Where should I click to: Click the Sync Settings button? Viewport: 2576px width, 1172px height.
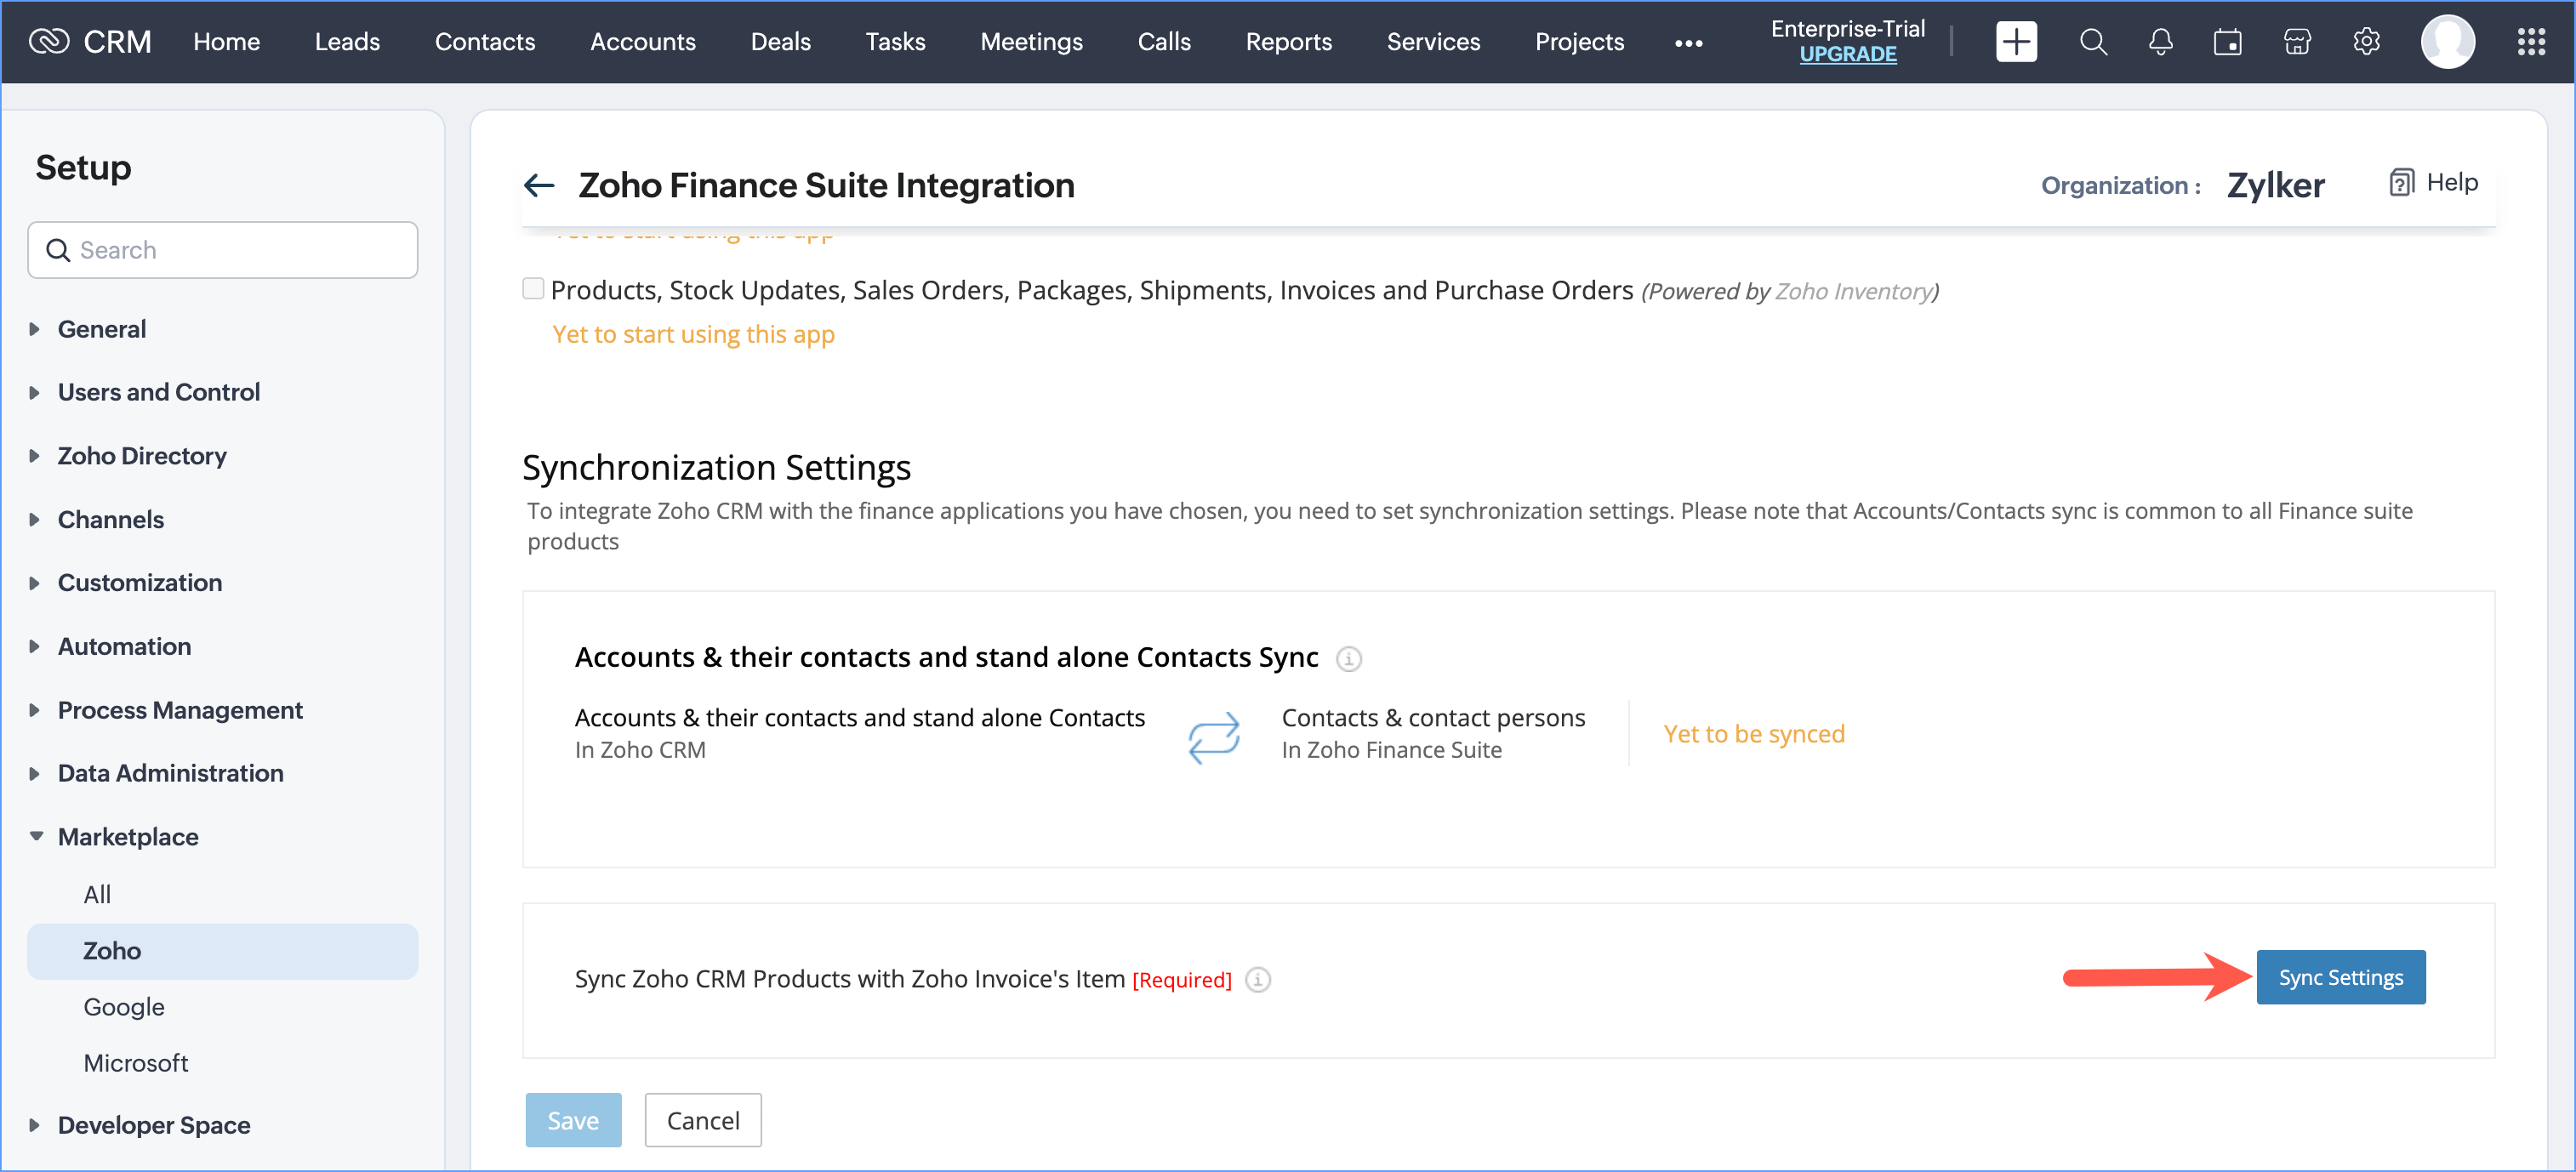coord(2340,977)
